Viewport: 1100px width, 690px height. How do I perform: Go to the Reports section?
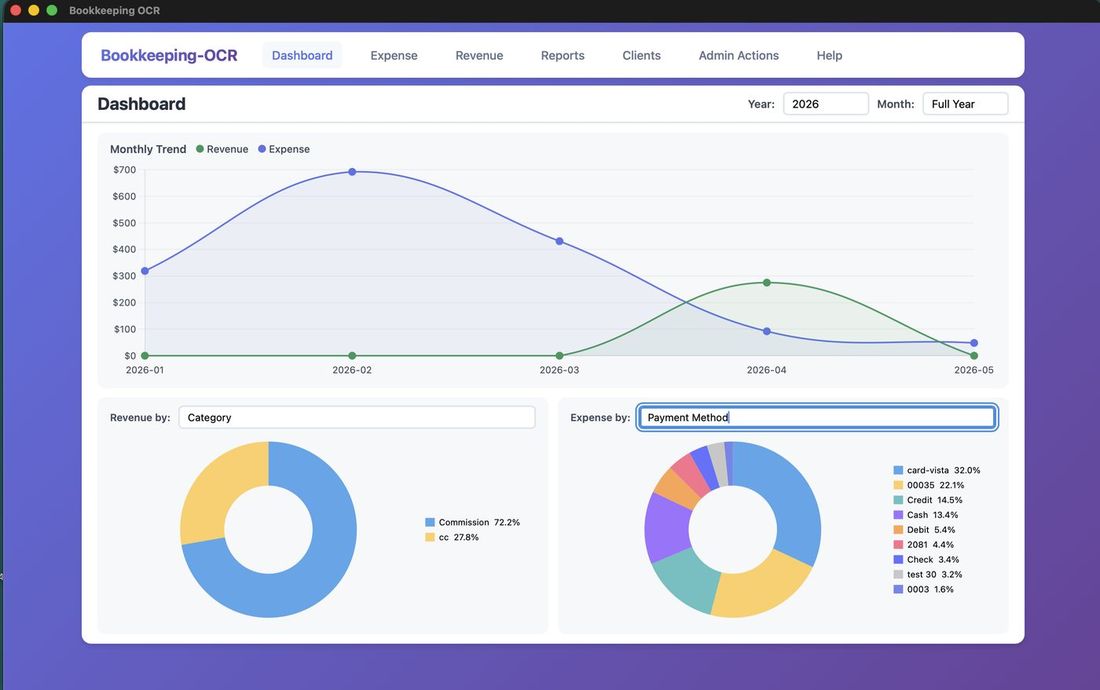[x=562, y=55]
